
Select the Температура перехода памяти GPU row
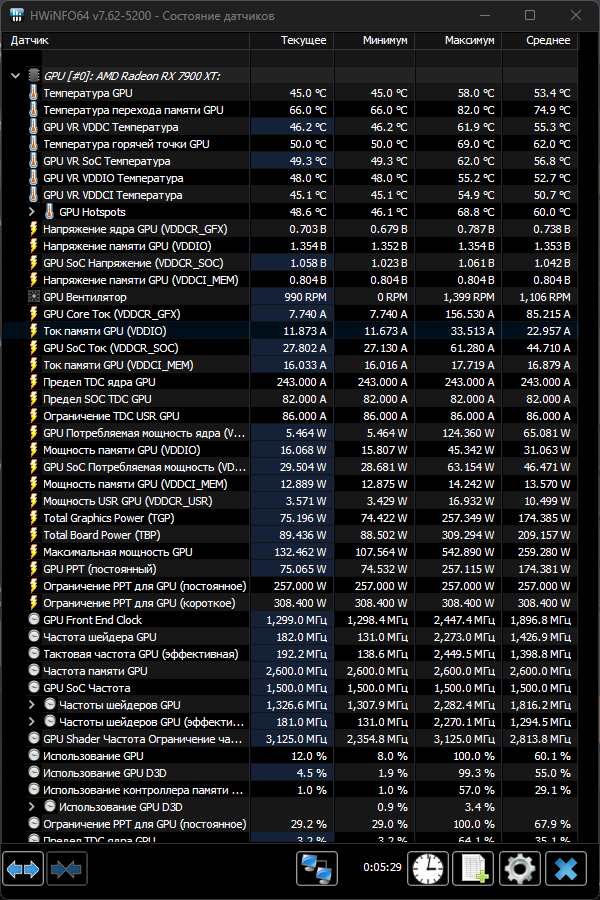290,110
